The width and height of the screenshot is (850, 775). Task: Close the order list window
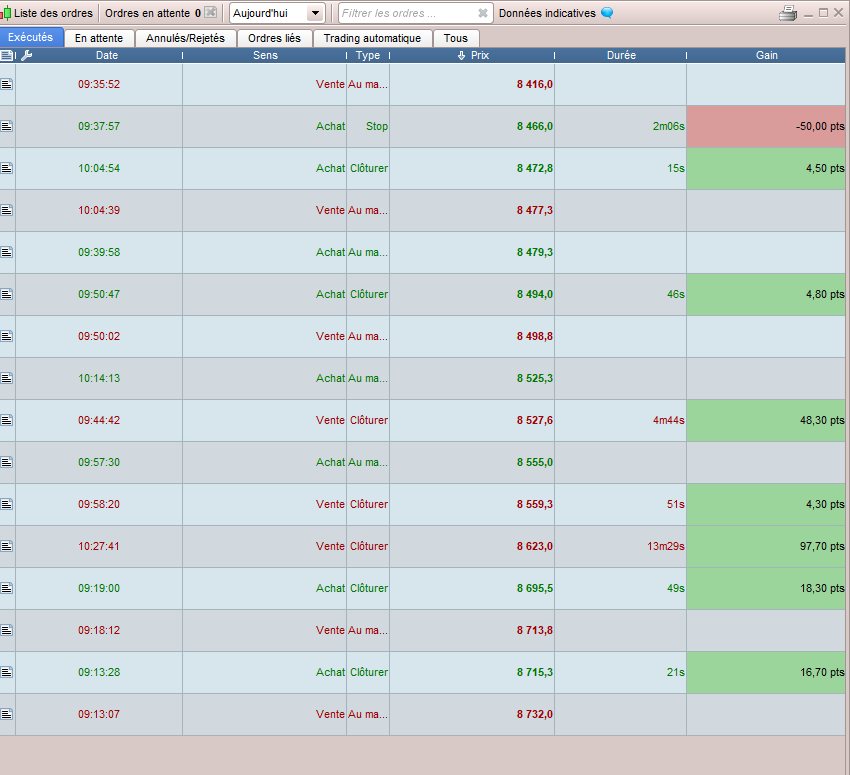[x=839, y=13]
